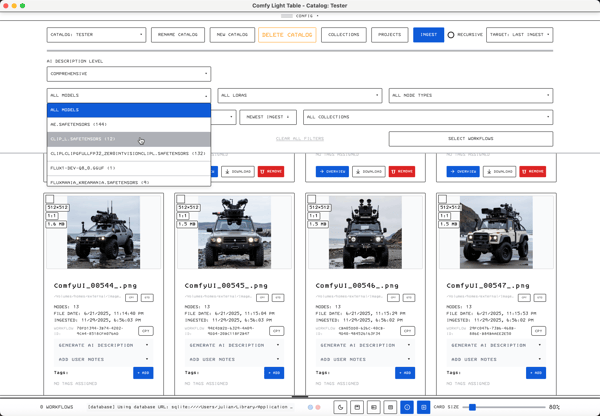
Task: Click the New Catalog button
Action: [x=232, y=35]
